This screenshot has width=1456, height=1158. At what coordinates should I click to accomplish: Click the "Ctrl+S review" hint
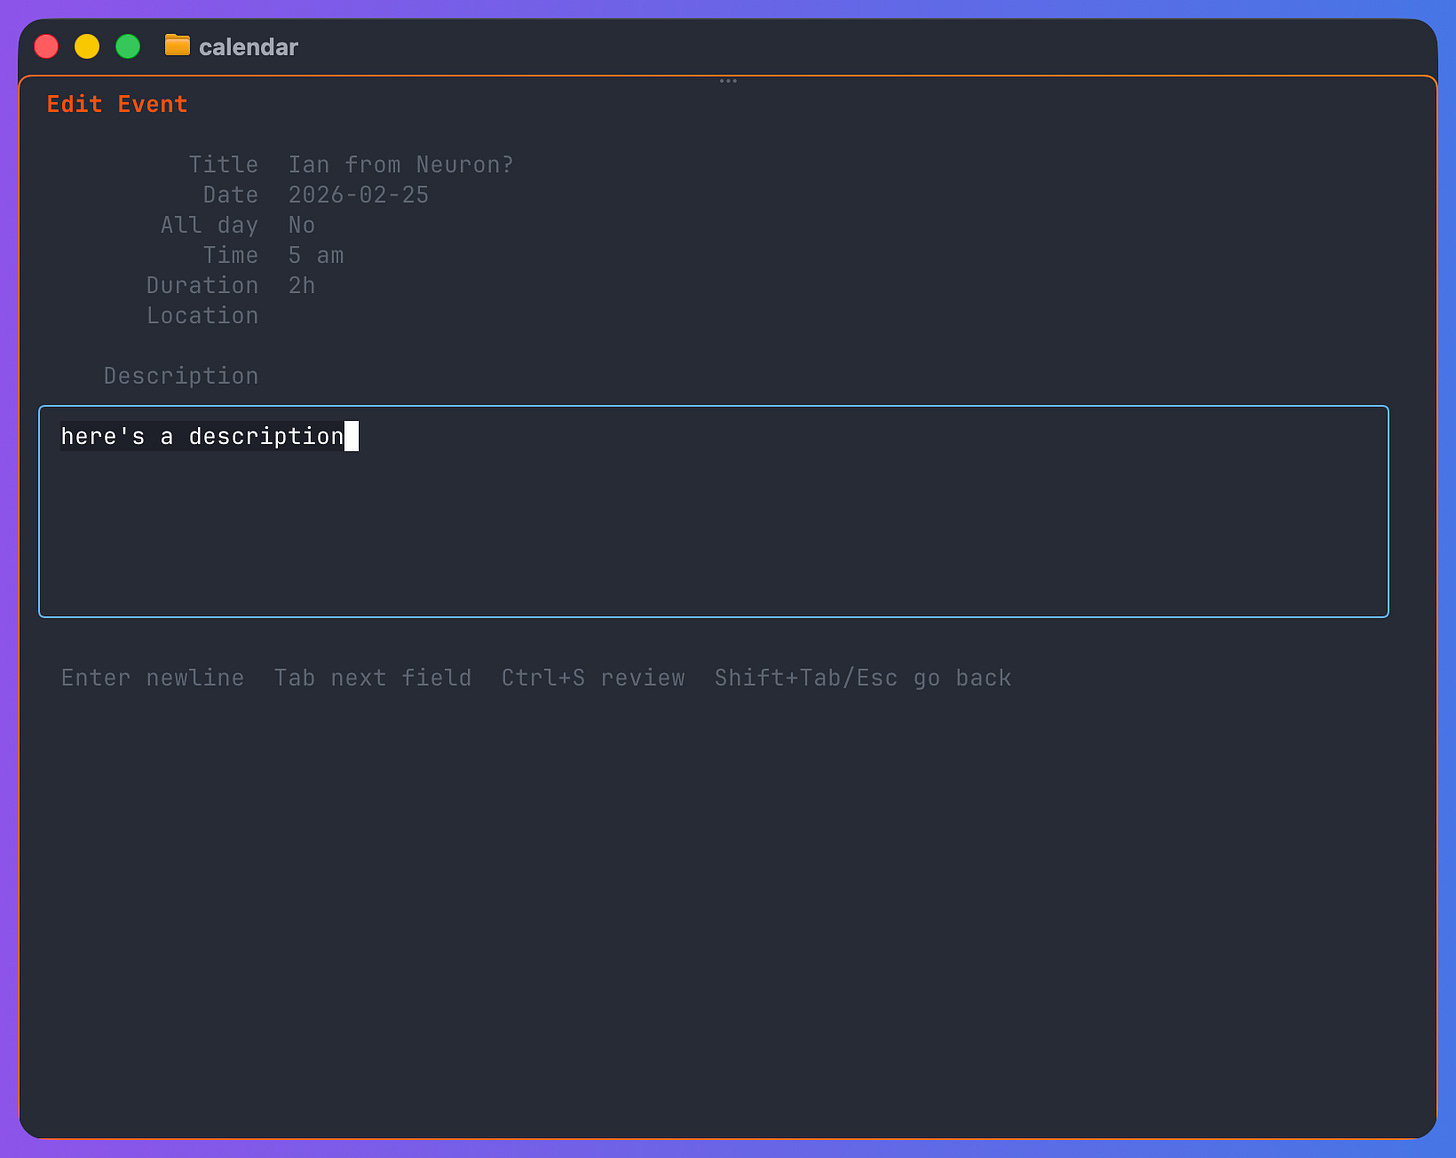pyautogui.click(x=593, y=678)
